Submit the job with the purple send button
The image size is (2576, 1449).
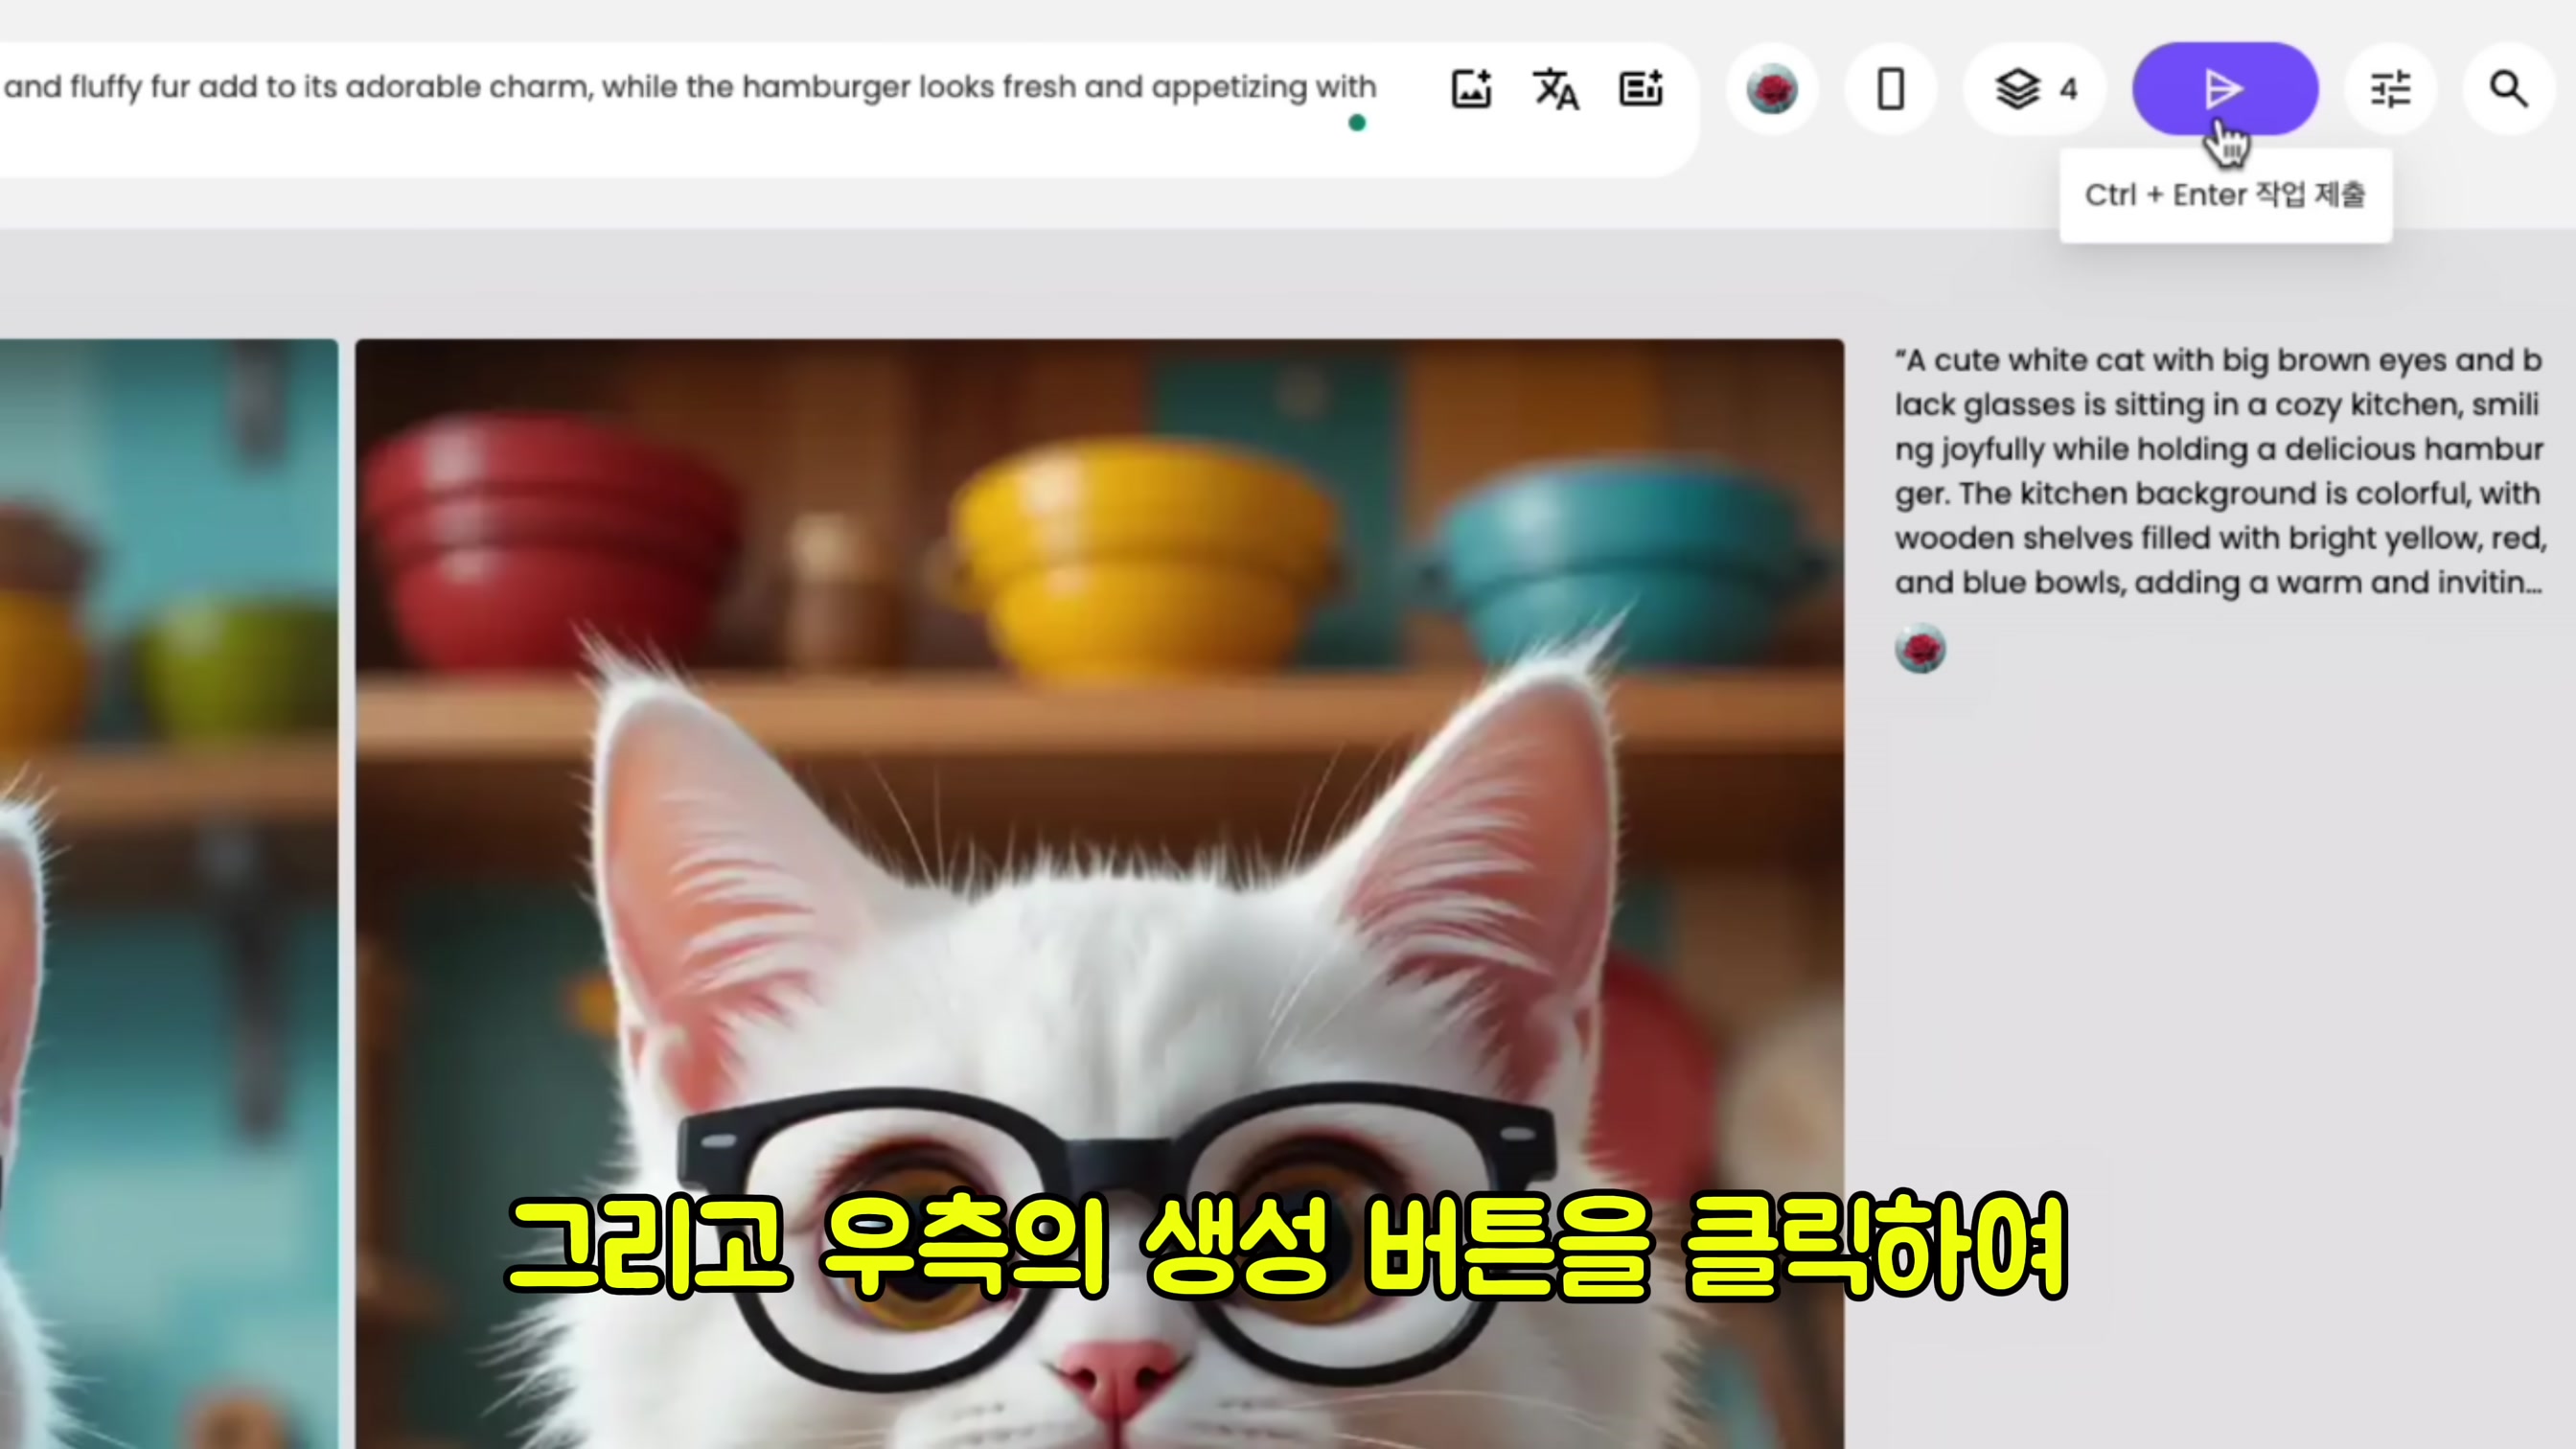tap(2225, 89)
